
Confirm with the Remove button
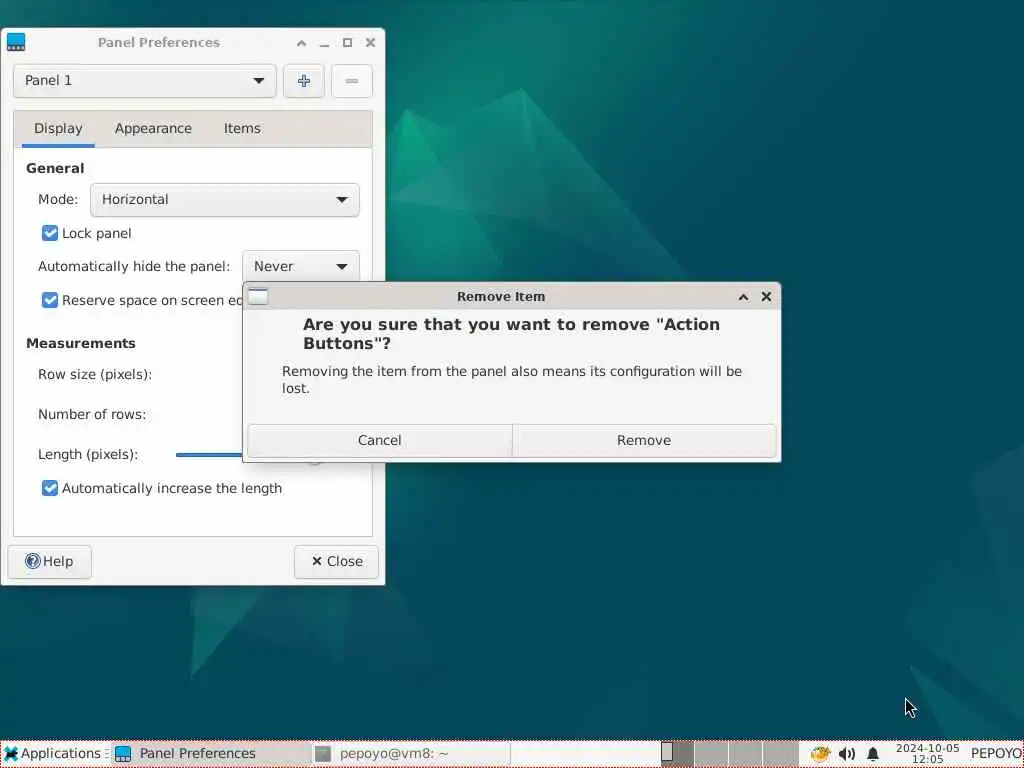pyautogui.click(x=644, y=441)
